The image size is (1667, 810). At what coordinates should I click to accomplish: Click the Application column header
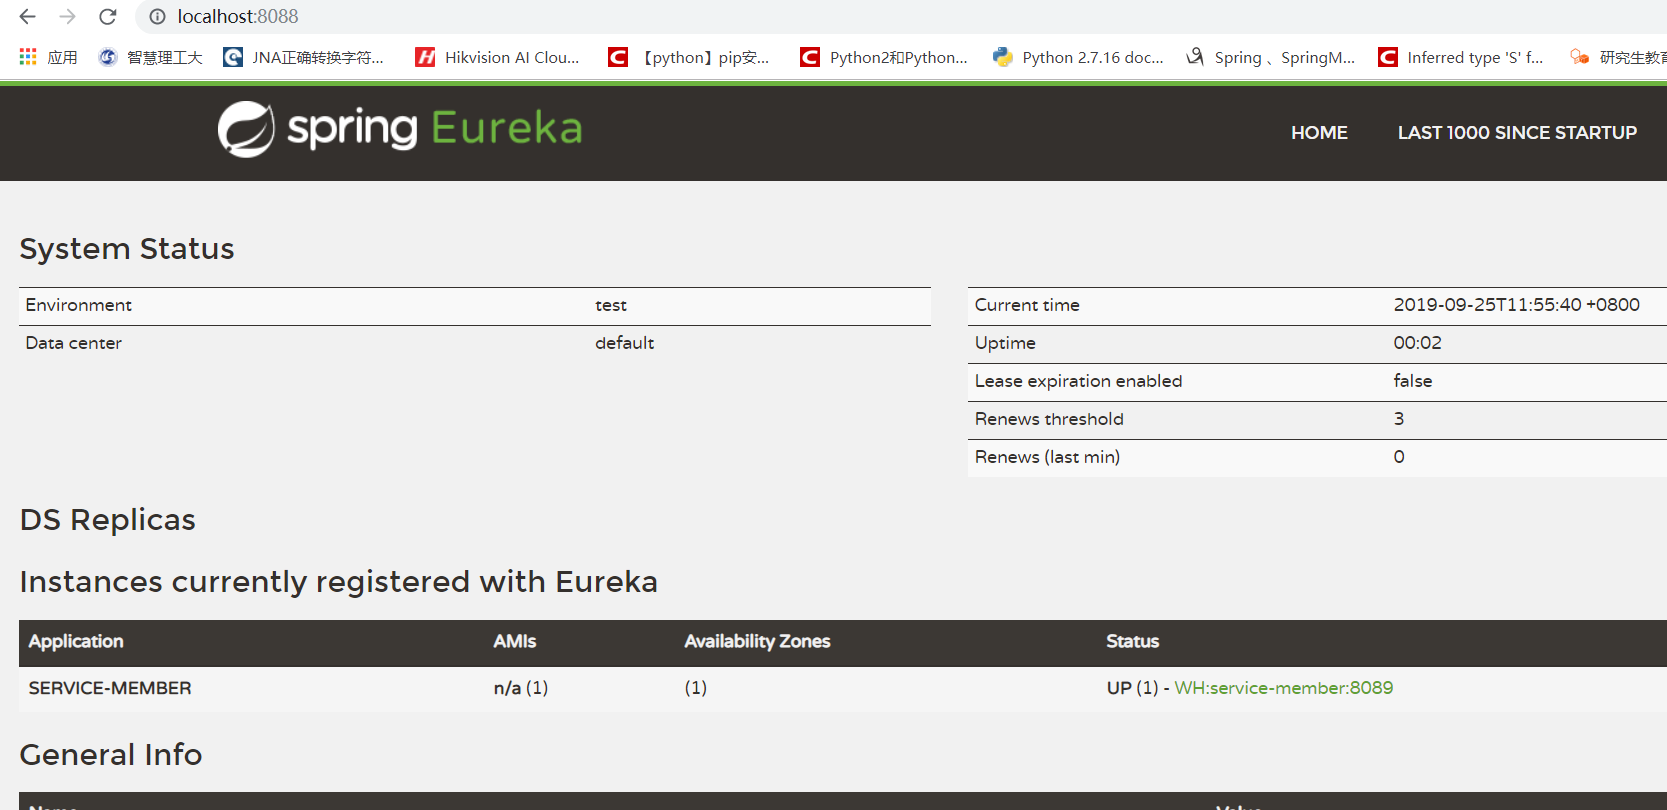(x=76, y=641)
